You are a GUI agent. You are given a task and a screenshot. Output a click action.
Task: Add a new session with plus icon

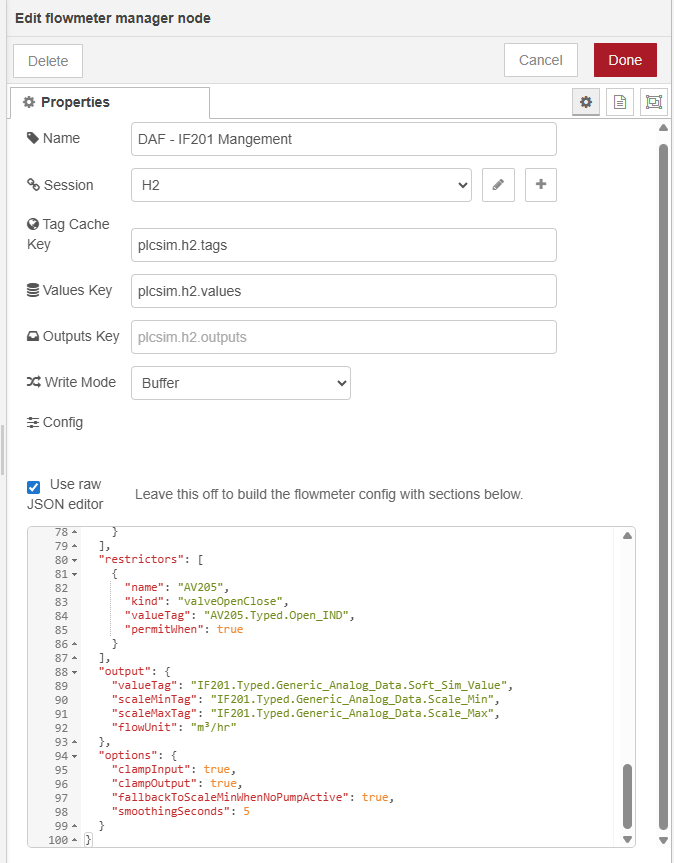pyautogui.click(x=541, y=185)
